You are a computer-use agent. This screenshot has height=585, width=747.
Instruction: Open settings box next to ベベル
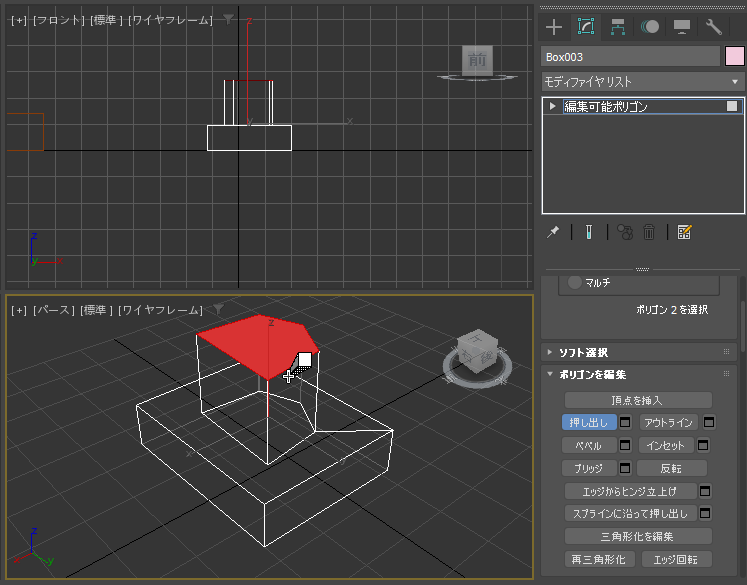point(625,445)
